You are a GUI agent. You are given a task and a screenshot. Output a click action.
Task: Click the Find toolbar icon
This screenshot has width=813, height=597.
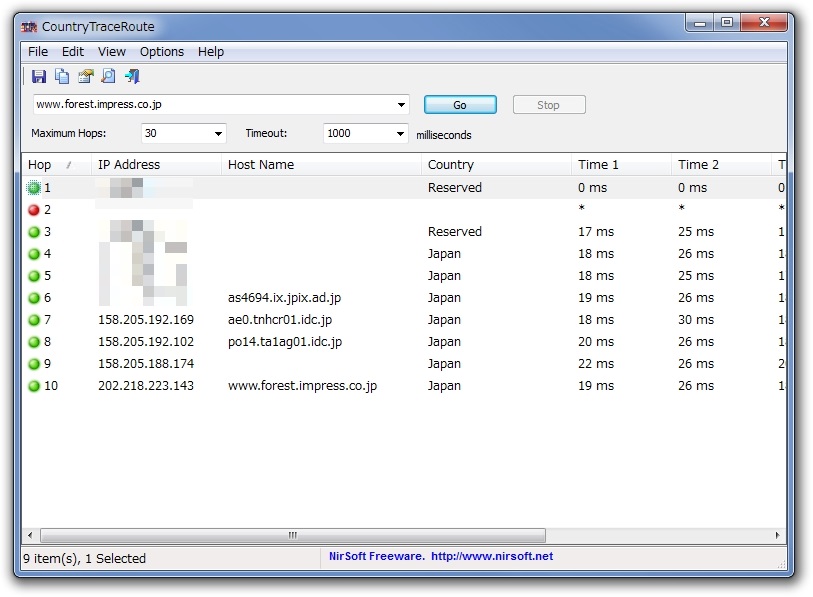[x=108, y=77]
